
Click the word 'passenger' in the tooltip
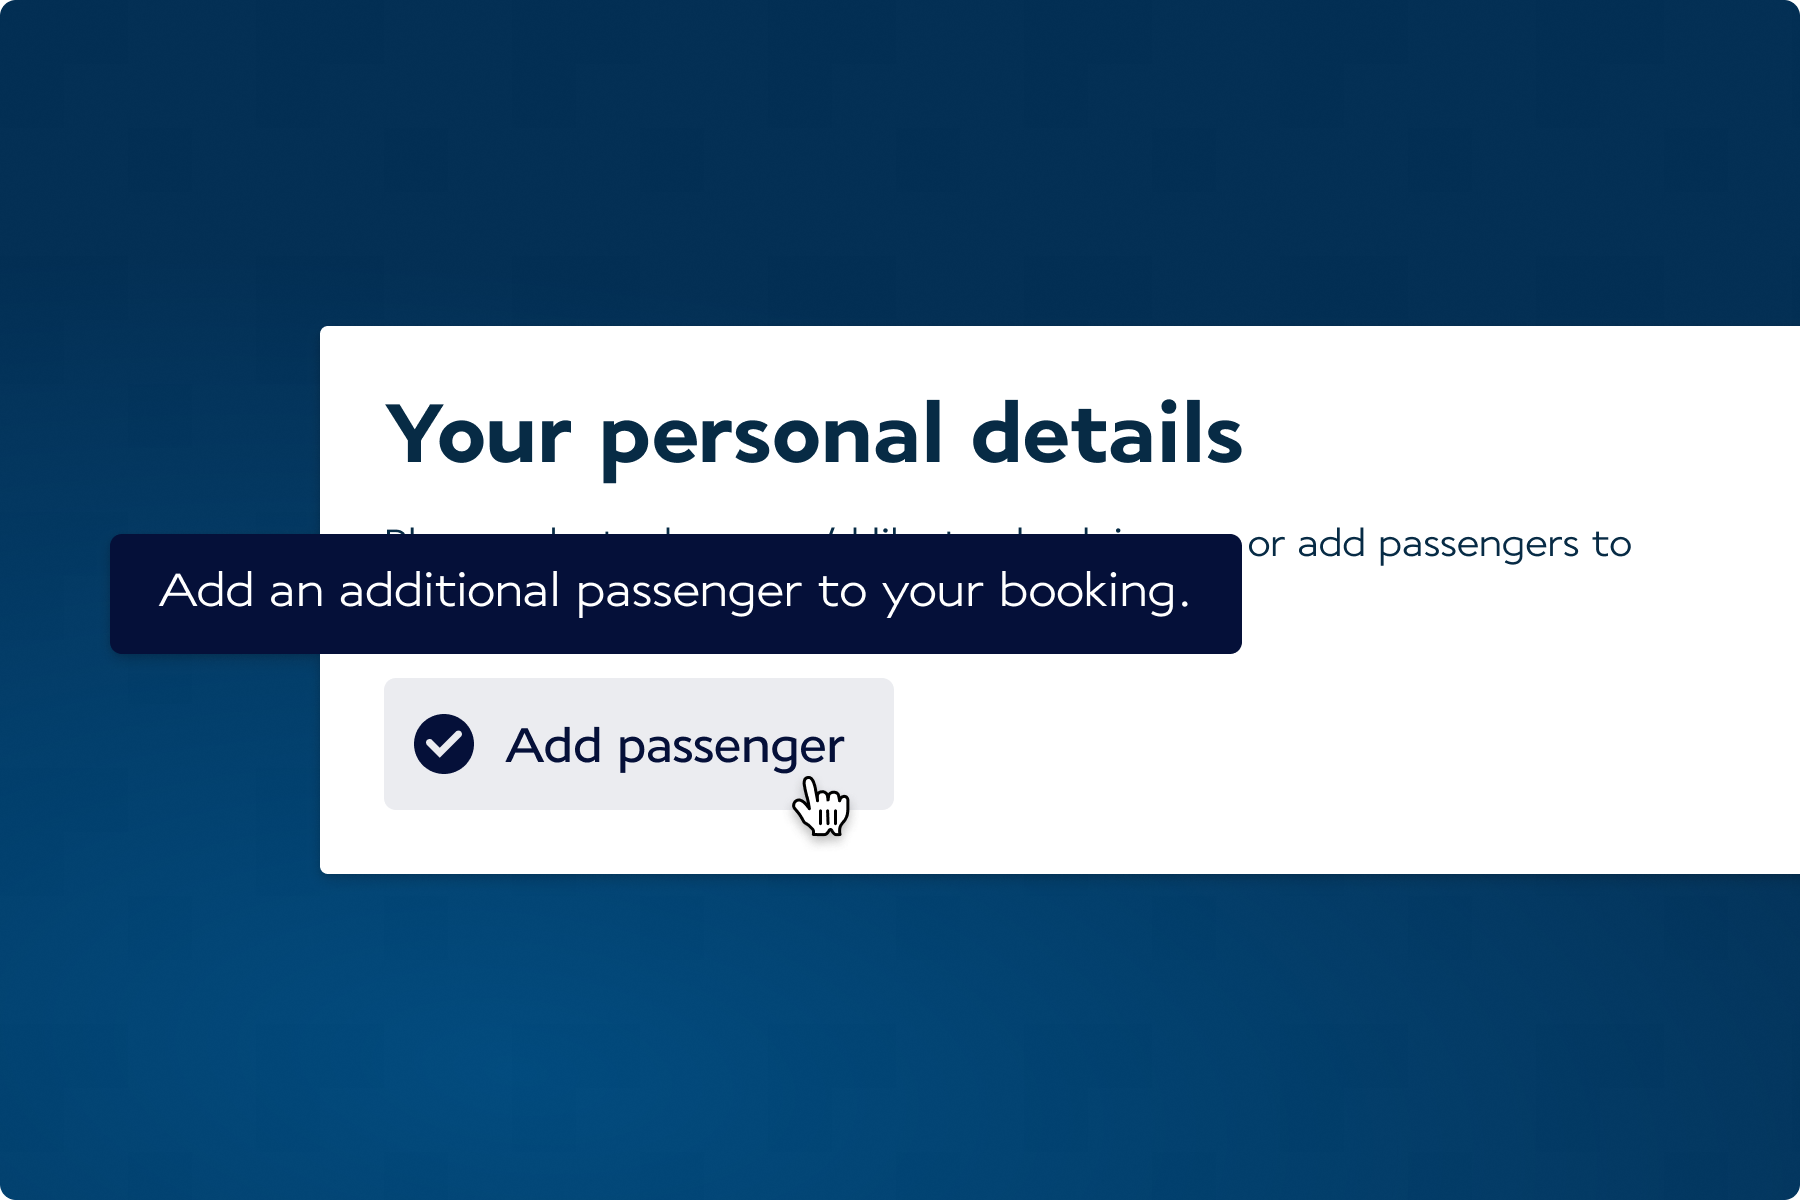[x=689, y=593]
